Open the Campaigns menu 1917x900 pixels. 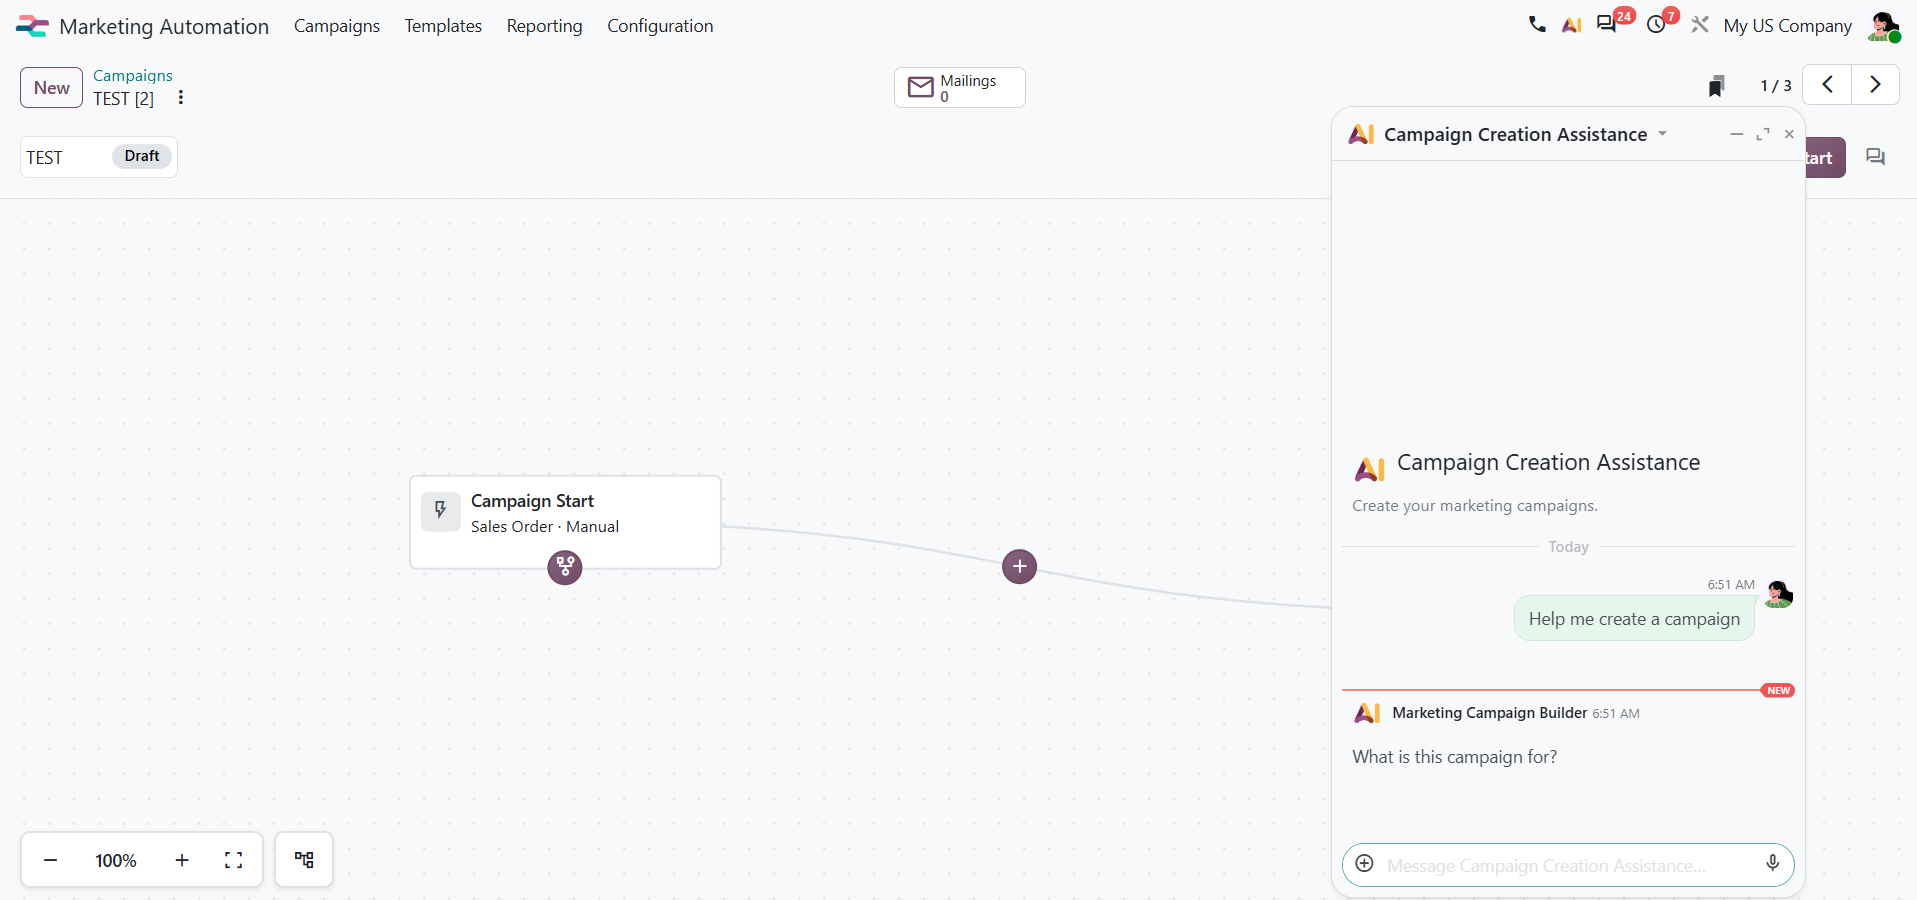[x=337, y=26]
